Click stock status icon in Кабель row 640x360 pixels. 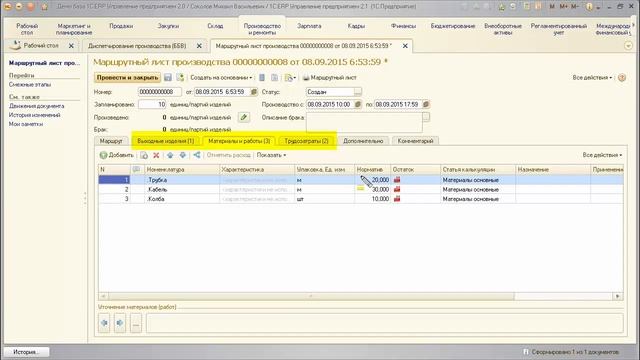coord(397,189)
